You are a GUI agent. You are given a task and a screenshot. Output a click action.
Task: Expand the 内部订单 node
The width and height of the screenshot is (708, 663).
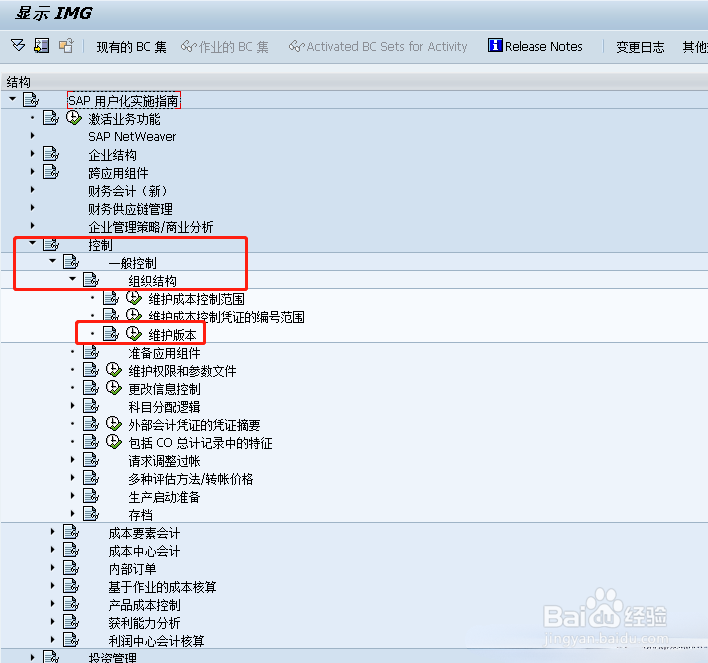click(52, 568)
